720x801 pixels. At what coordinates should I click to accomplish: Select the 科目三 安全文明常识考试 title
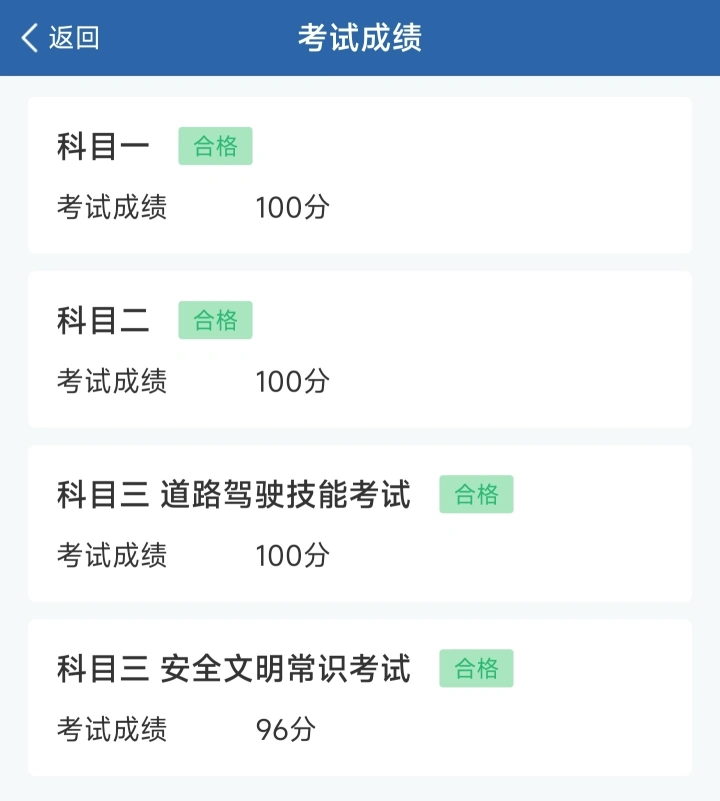[x=234, y=669]
